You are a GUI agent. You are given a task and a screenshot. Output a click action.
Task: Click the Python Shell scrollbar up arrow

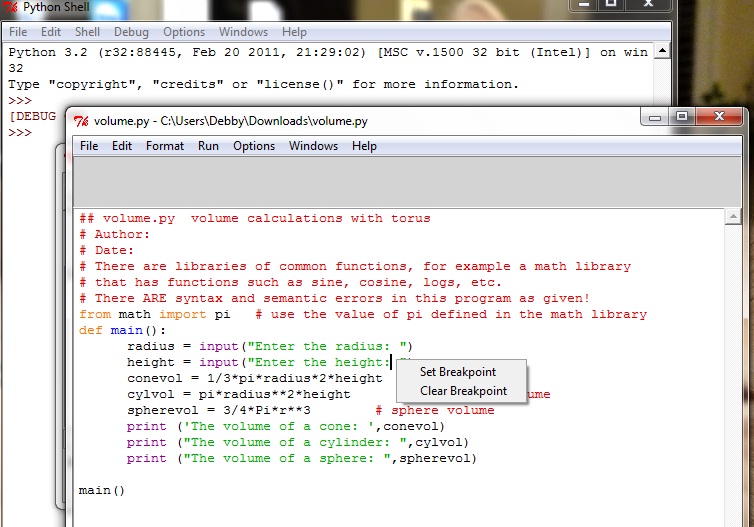[x=663, y=50]
